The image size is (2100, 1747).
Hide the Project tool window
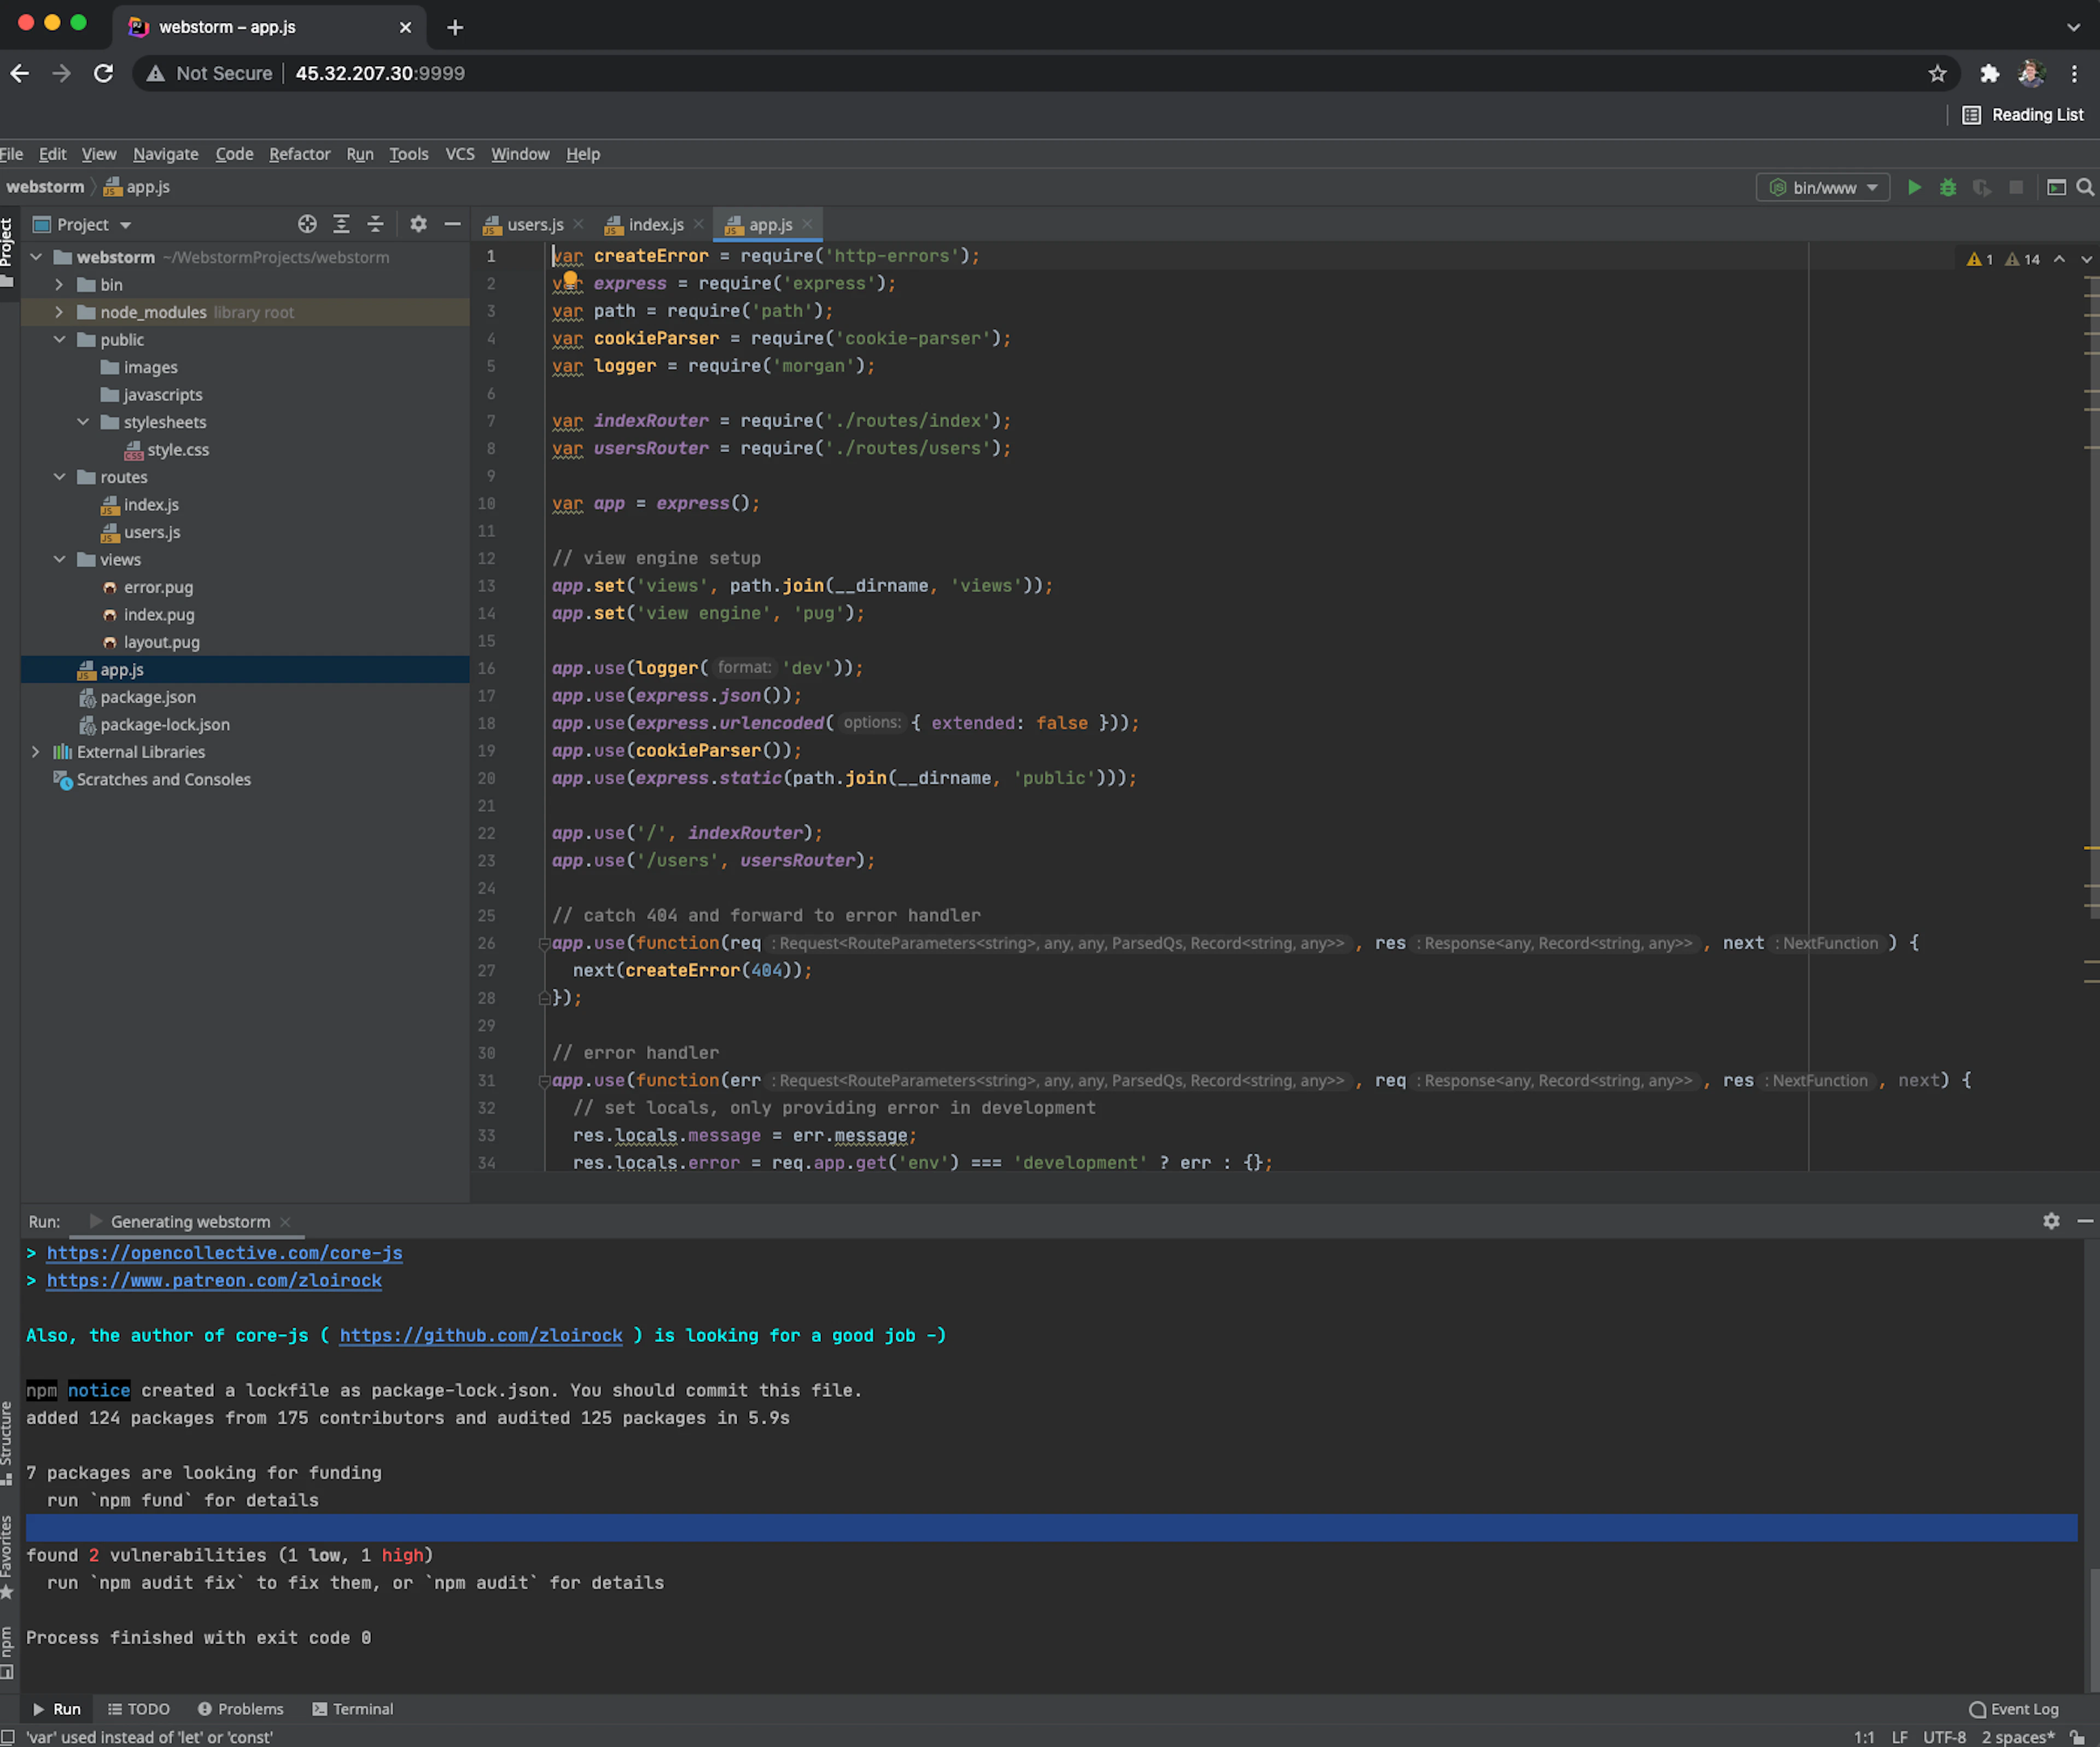[x=452, y=224]
